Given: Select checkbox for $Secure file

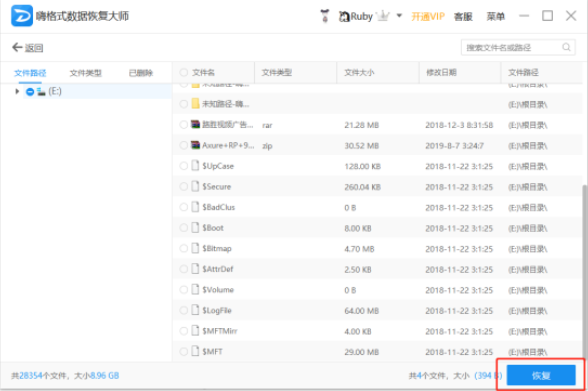Looking at the screenshot, I should (x=183, y=186).
